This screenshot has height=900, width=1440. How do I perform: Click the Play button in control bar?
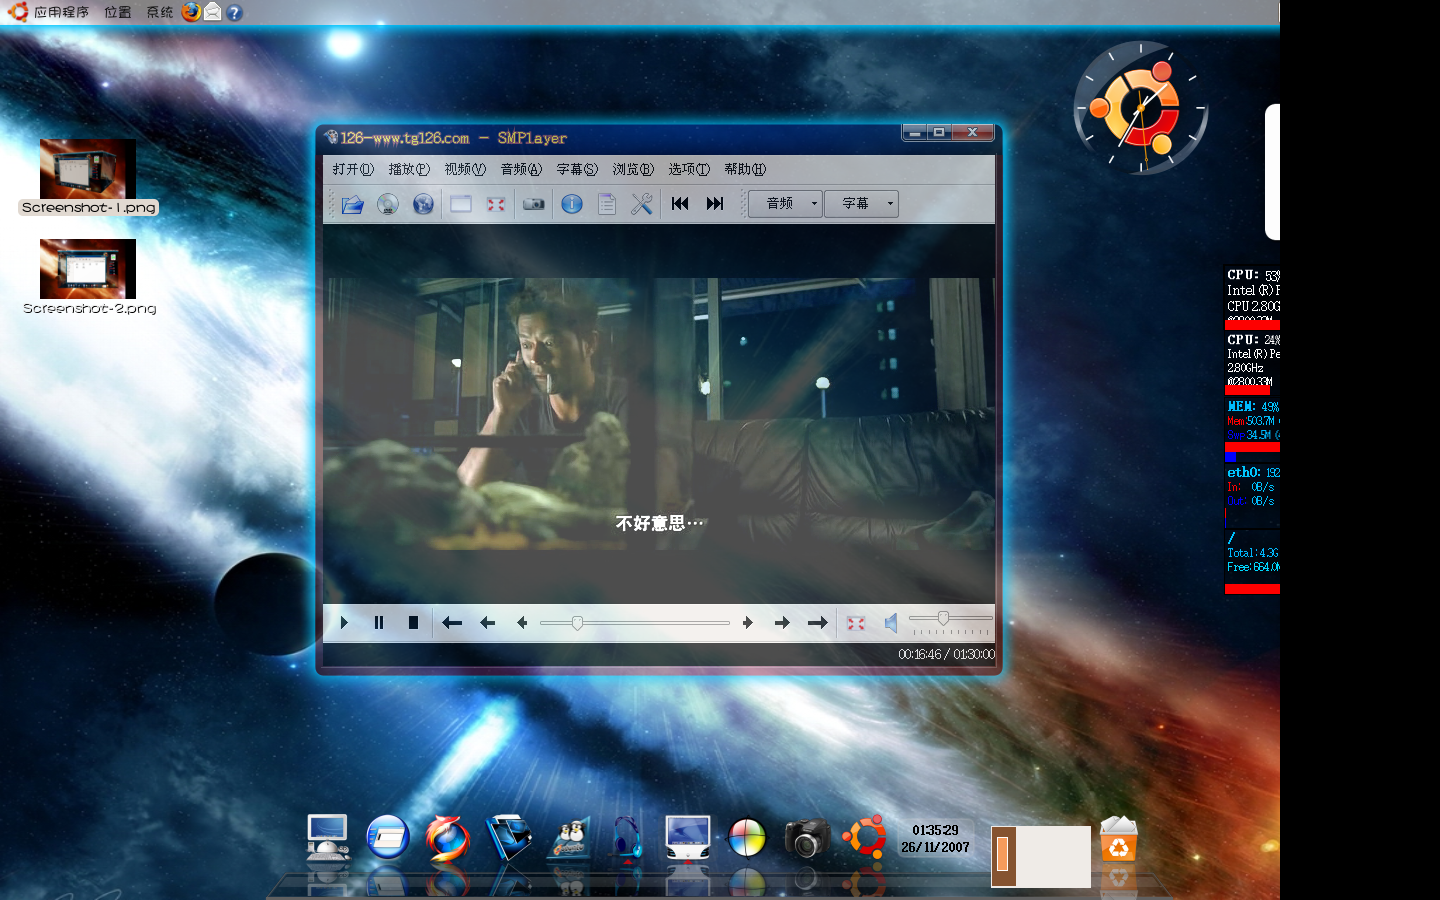point(344,623)
